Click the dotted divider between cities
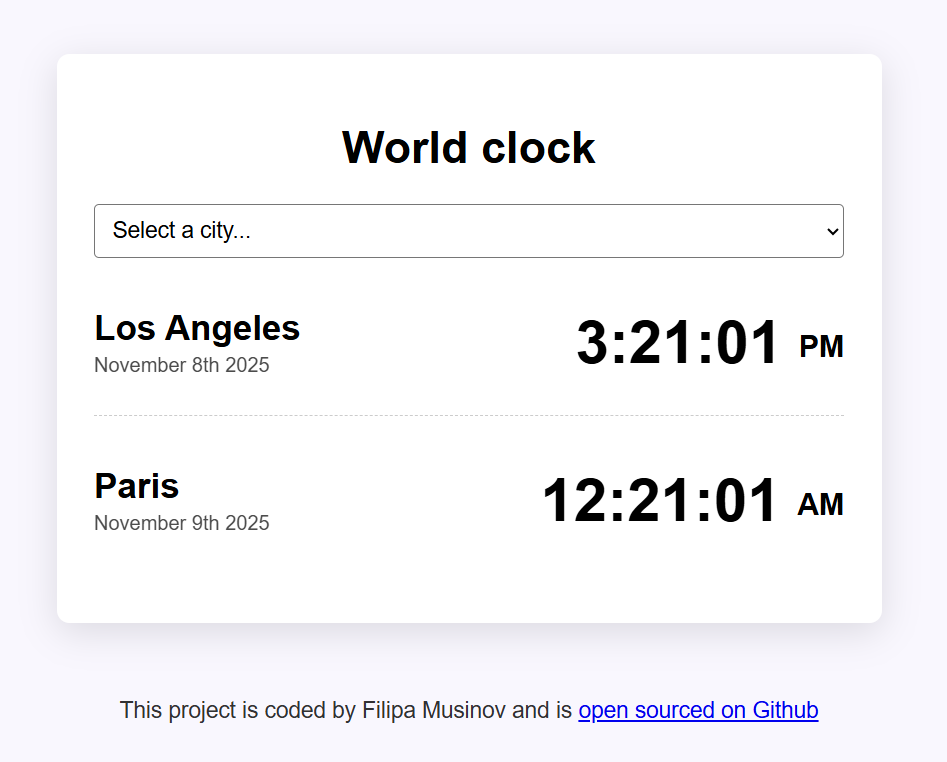The width and height of the screenshot is (947, 762). coord(468,410)
